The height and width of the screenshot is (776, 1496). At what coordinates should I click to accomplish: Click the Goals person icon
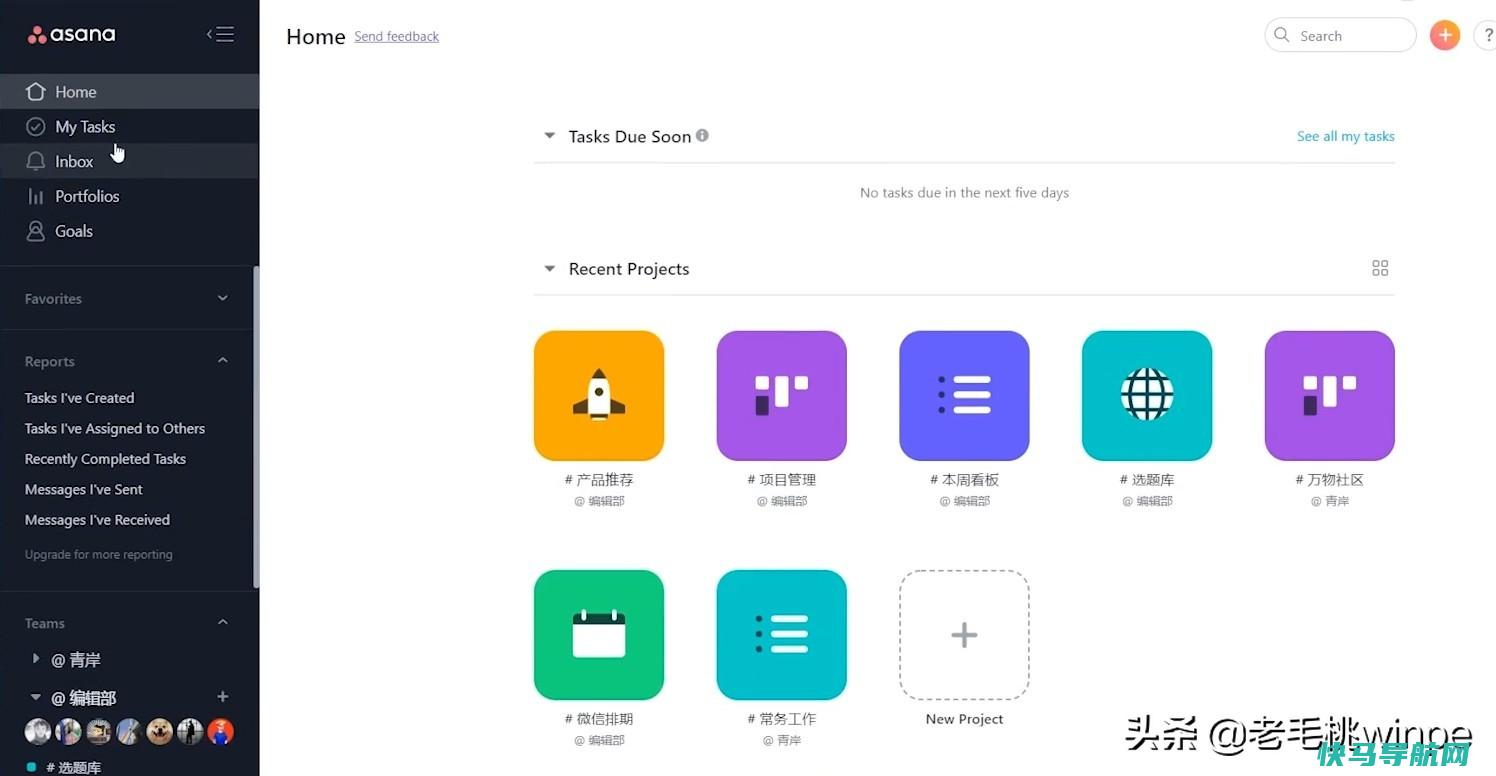click(36, 231)
